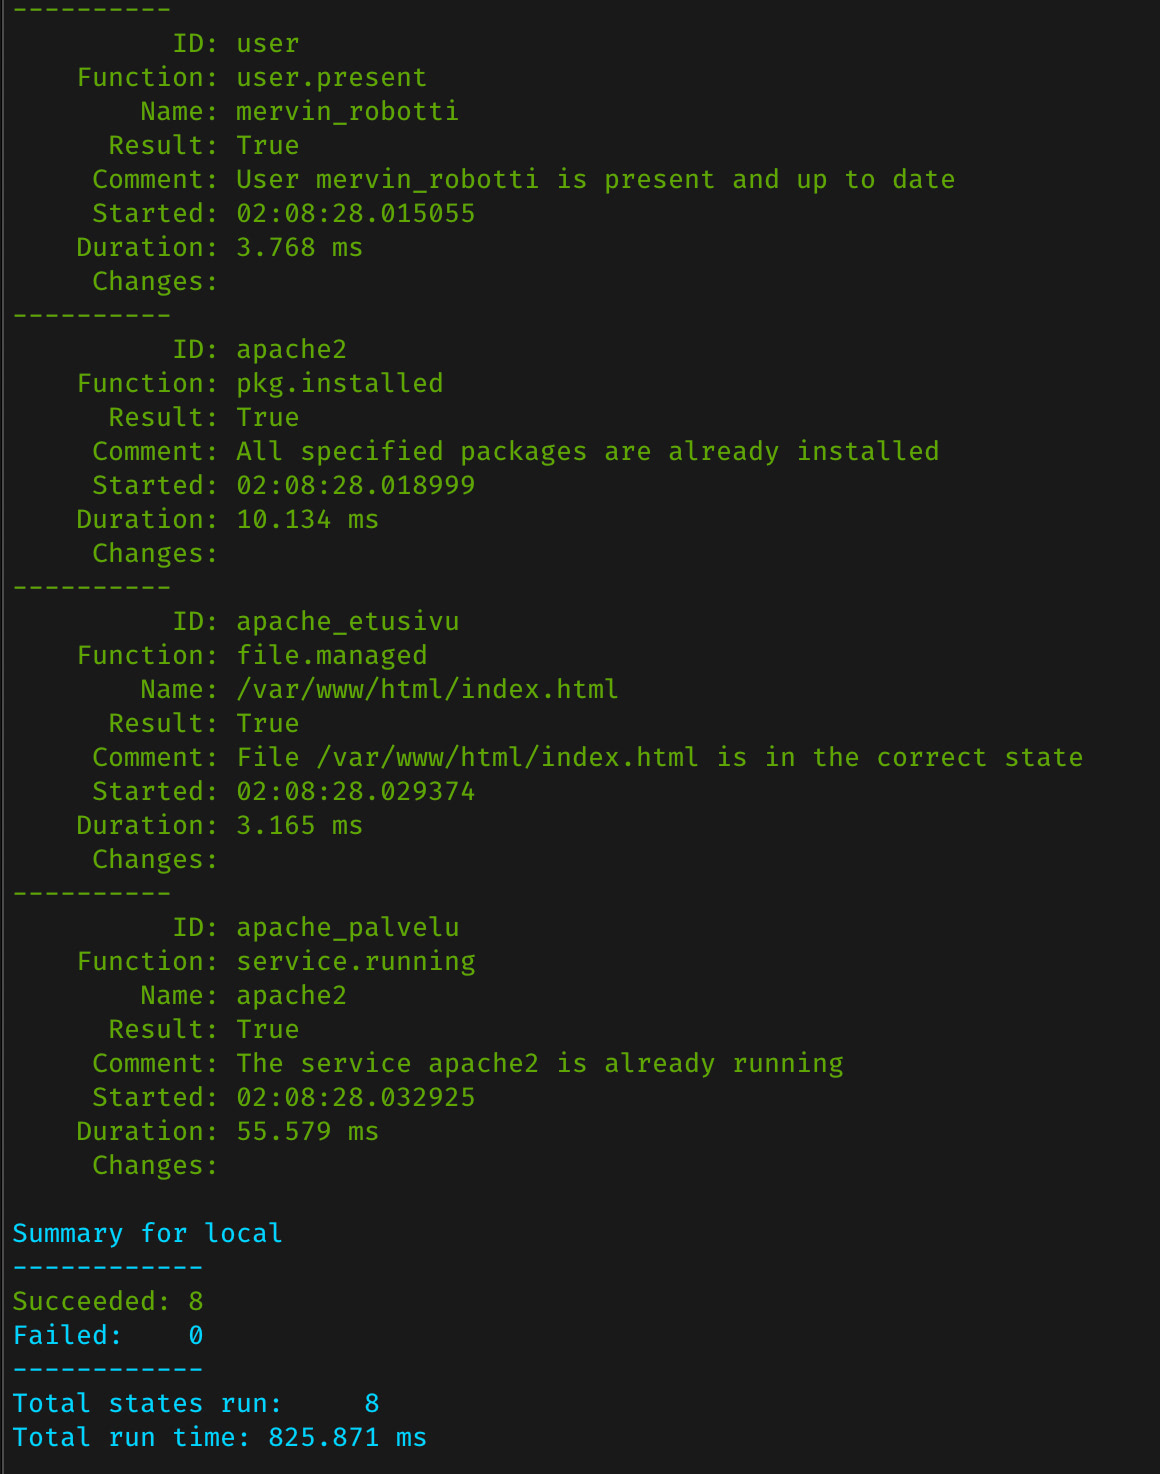Click the comment about user being up to date
Screen dimensions: 1160x1474
[x=595, y=180]
